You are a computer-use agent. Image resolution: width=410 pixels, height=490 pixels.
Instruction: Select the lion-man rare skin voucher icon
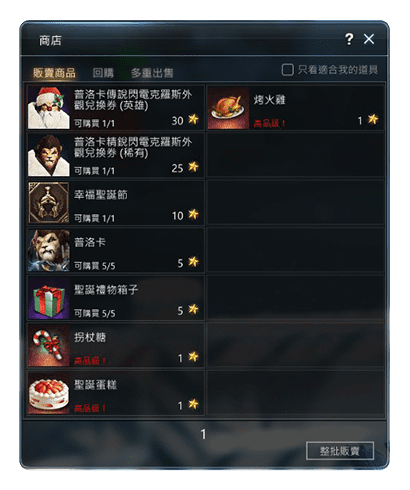coord(49,155)
